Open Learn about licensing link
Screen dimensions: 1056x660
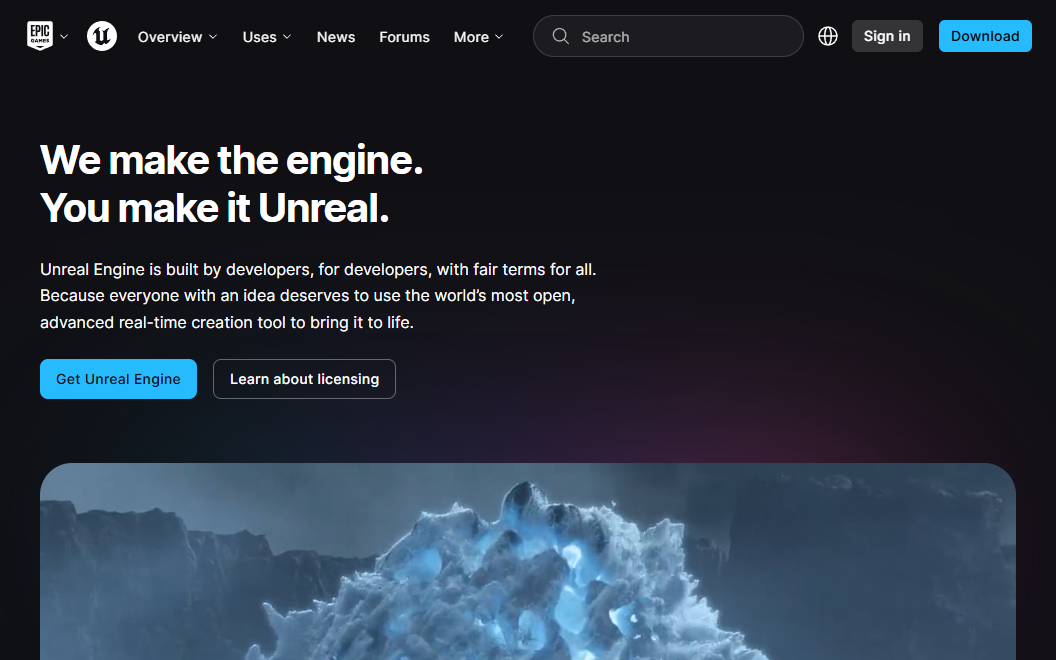304,378
